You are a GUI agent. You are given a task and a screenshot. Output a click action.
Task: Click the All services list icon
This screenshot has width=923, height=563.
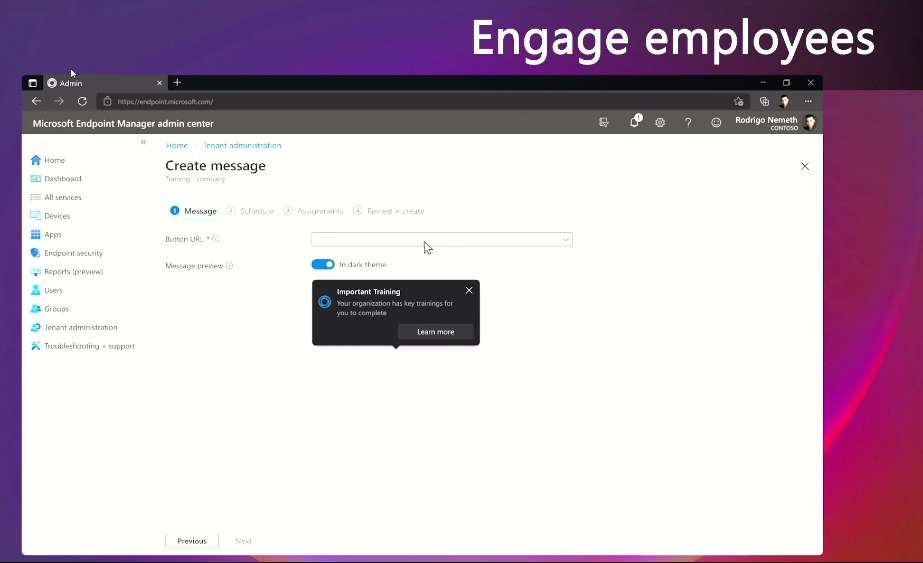tap(35, 197)
